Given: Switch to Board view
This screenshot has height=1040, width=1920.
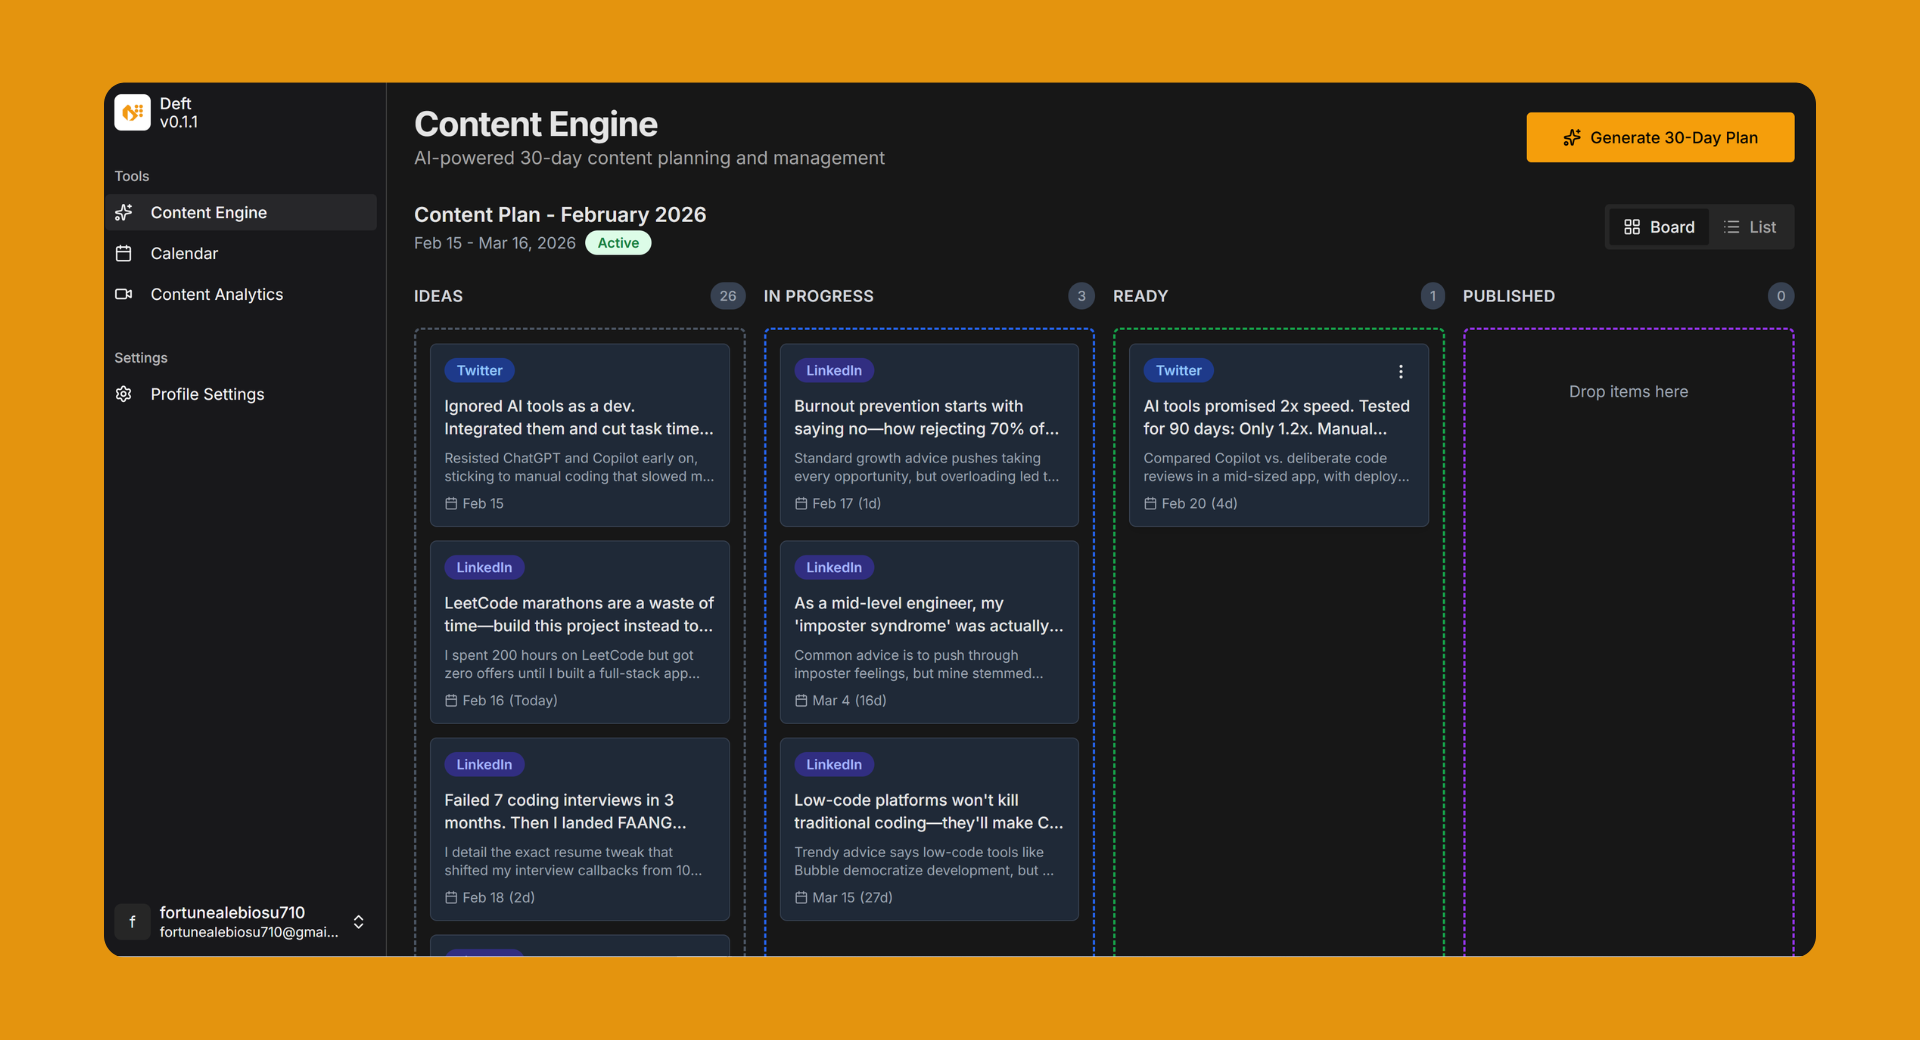Looking at the screenshot, I should [x=1659, y=227].
